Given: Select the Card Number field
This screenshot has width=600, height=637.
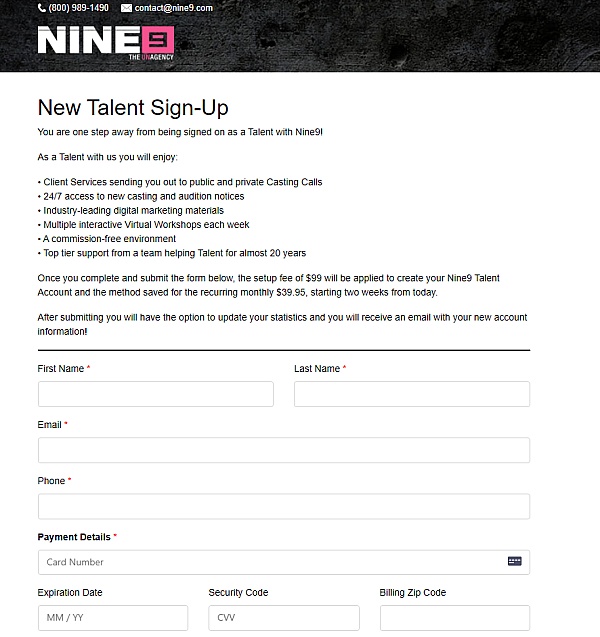Looking at the screenshot, I should 270,562.
